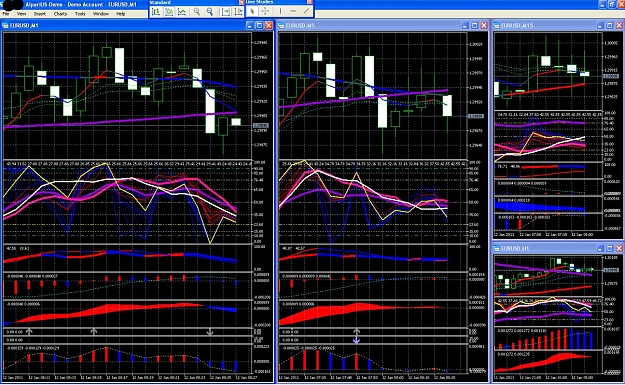Click the Line Studies floating toolbar title

(259, 2)
